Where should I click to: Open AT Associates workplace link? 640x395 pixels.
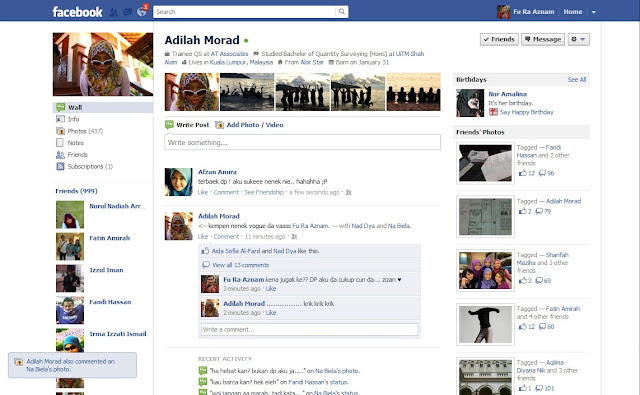pyautogui.click(x=229, y=53)
